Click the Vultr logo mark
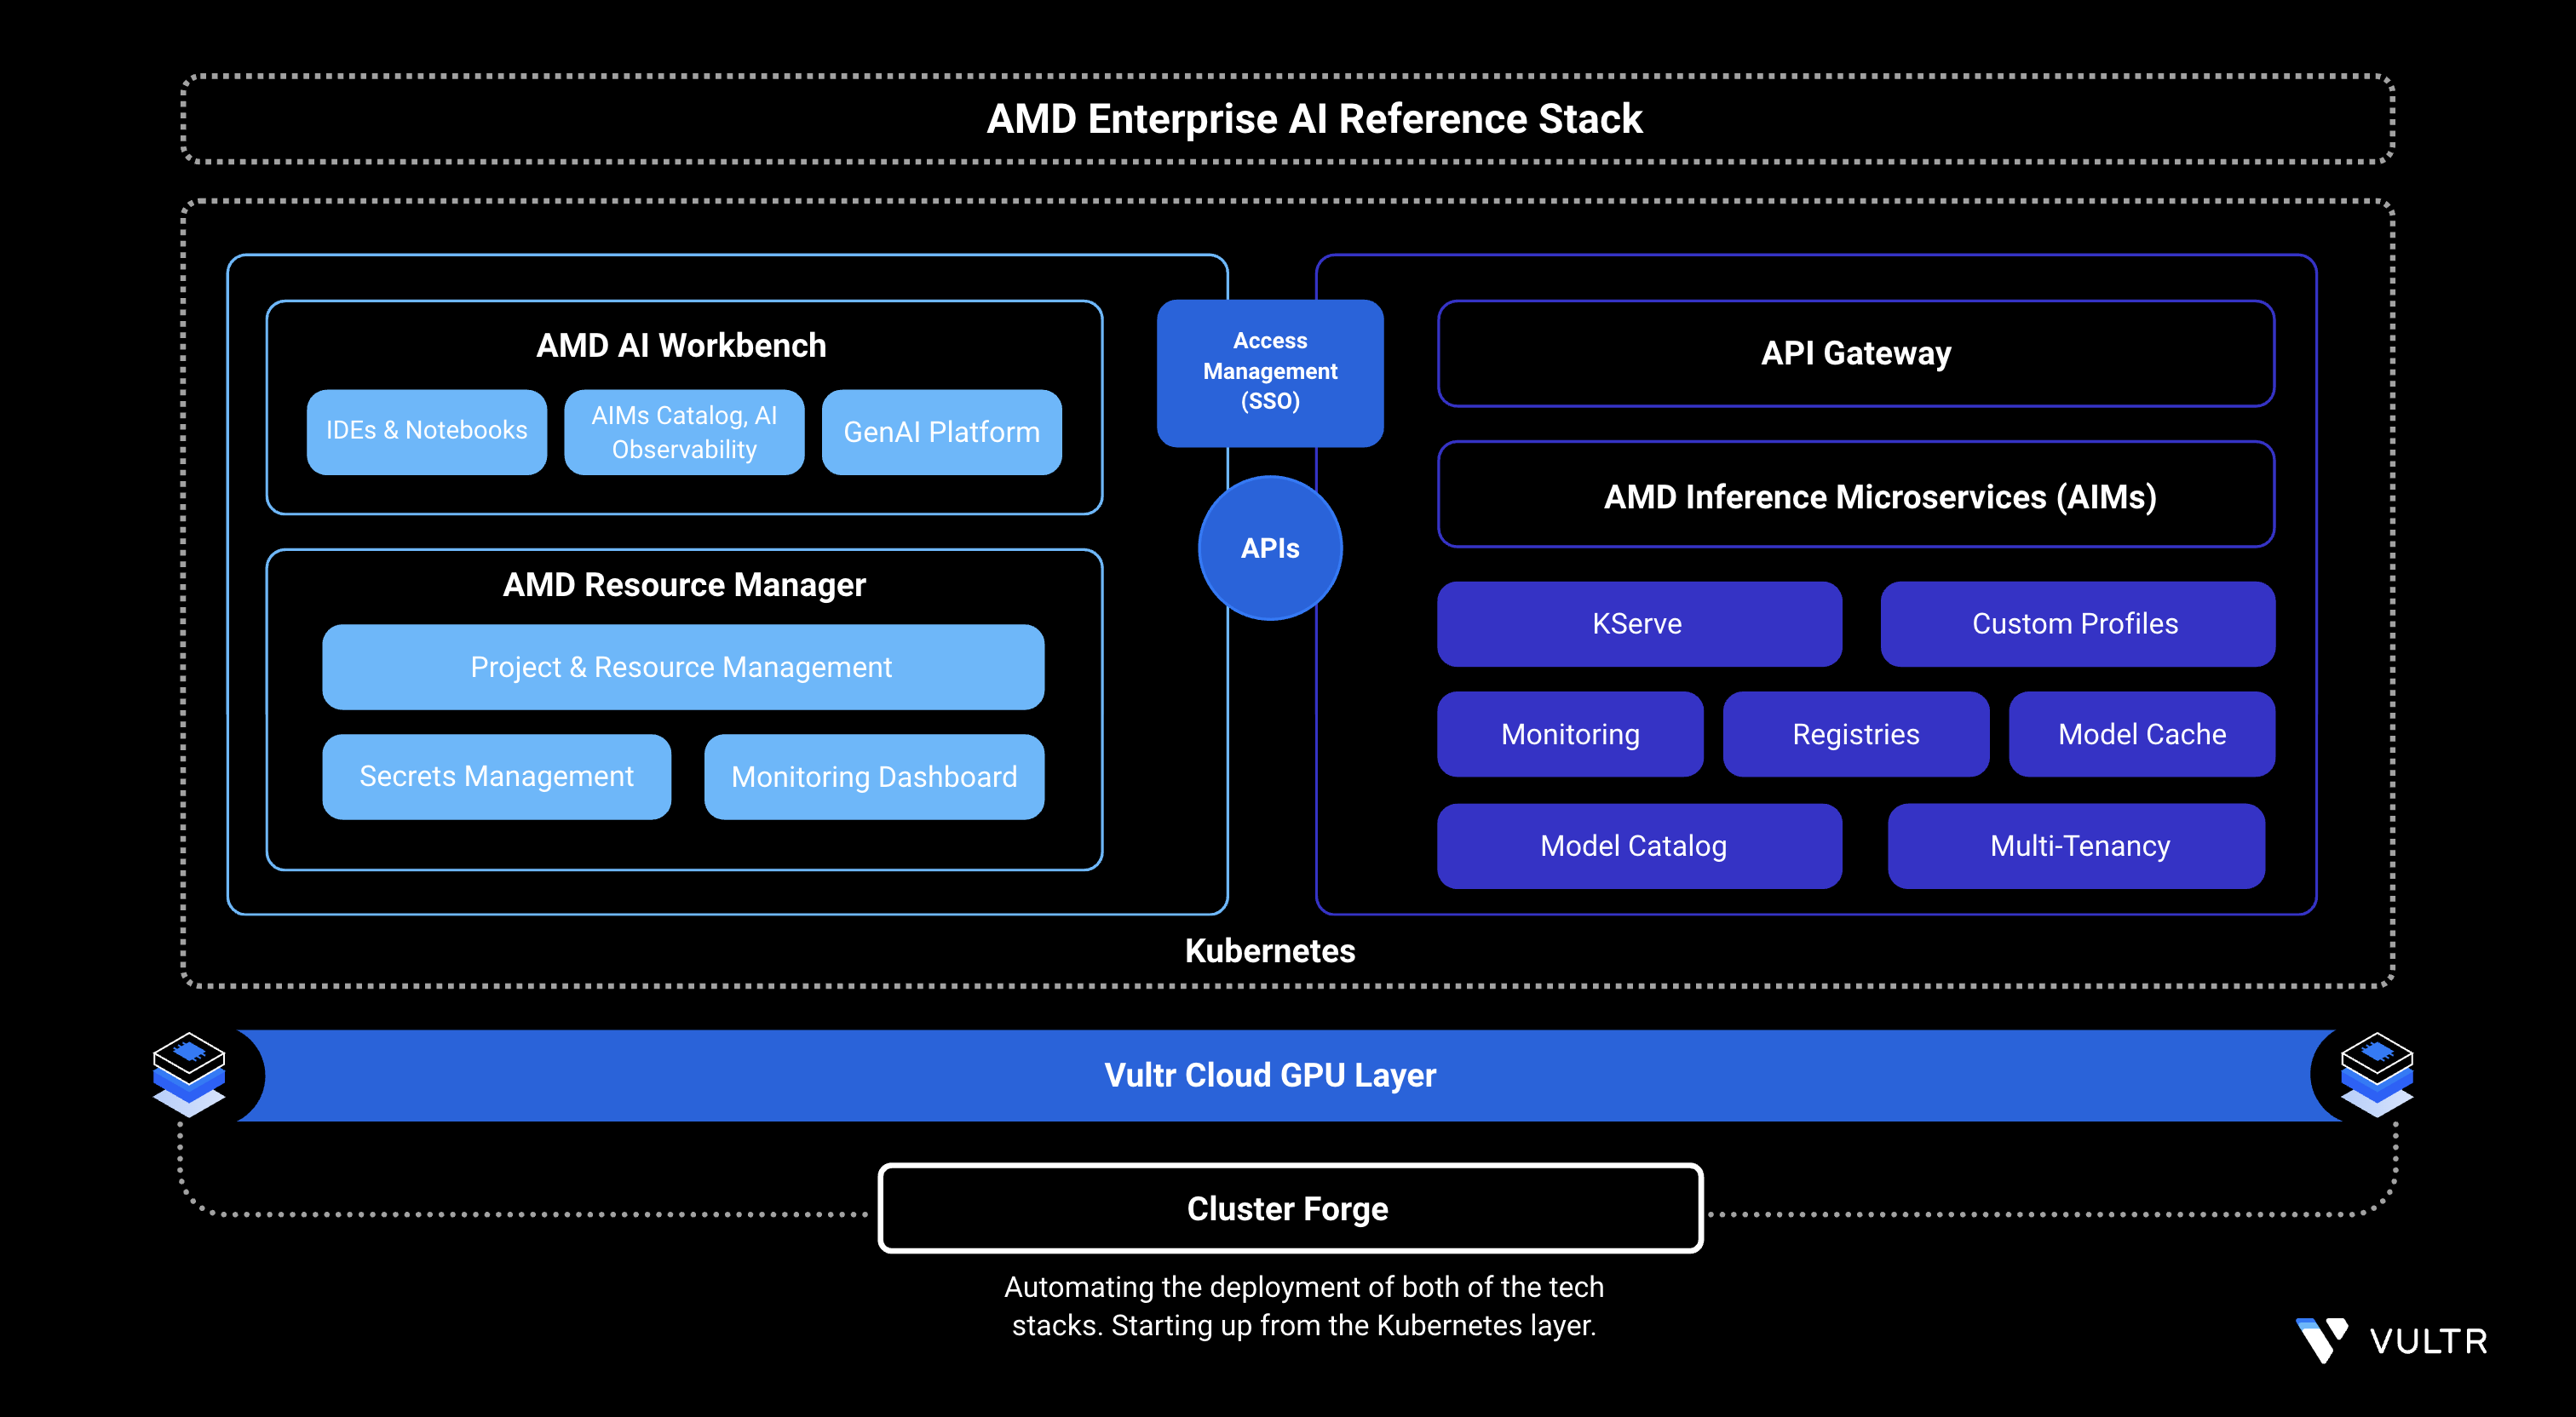The height and width of the screenshot is (1417, 2576). click(x=2321, y=1340)
